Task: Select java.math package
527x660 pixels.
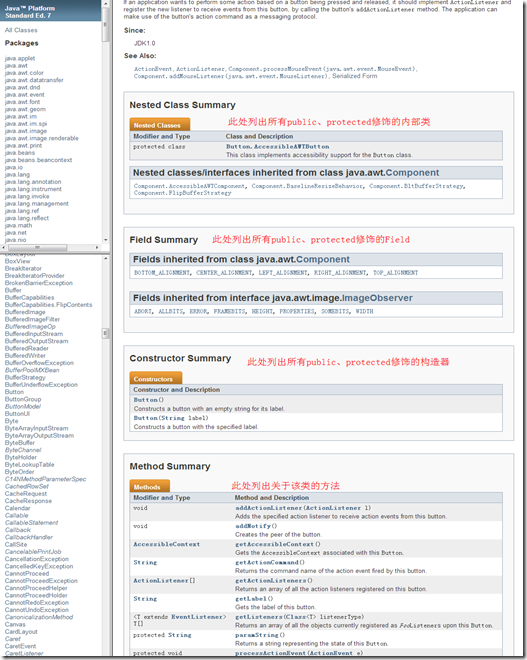Action: [18, 225]
